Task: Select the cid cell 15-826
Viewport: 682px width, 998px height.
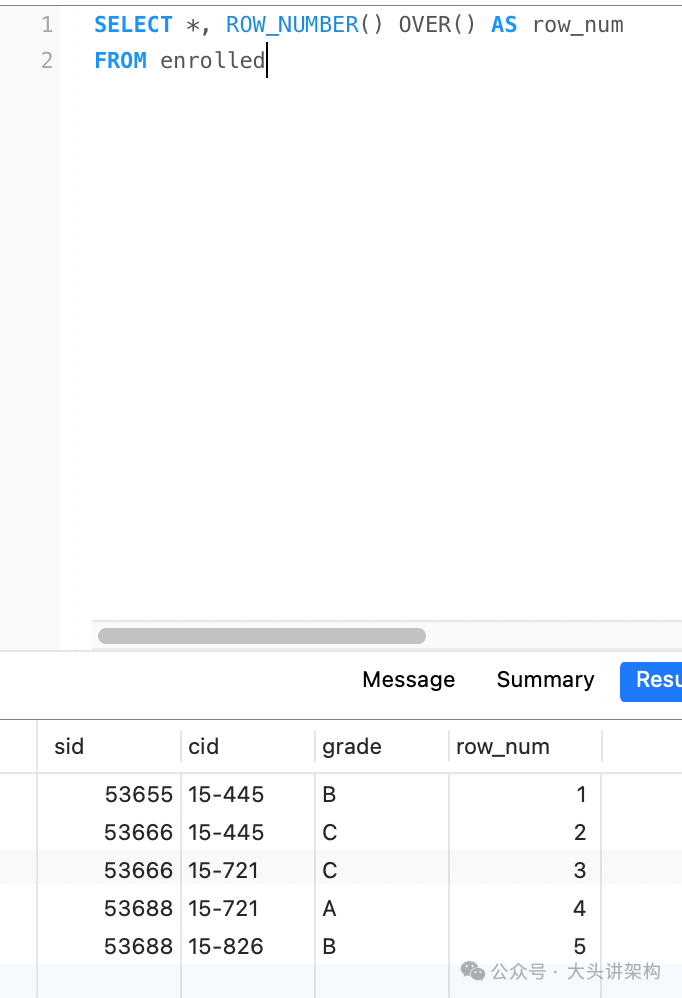Action: 226,946
